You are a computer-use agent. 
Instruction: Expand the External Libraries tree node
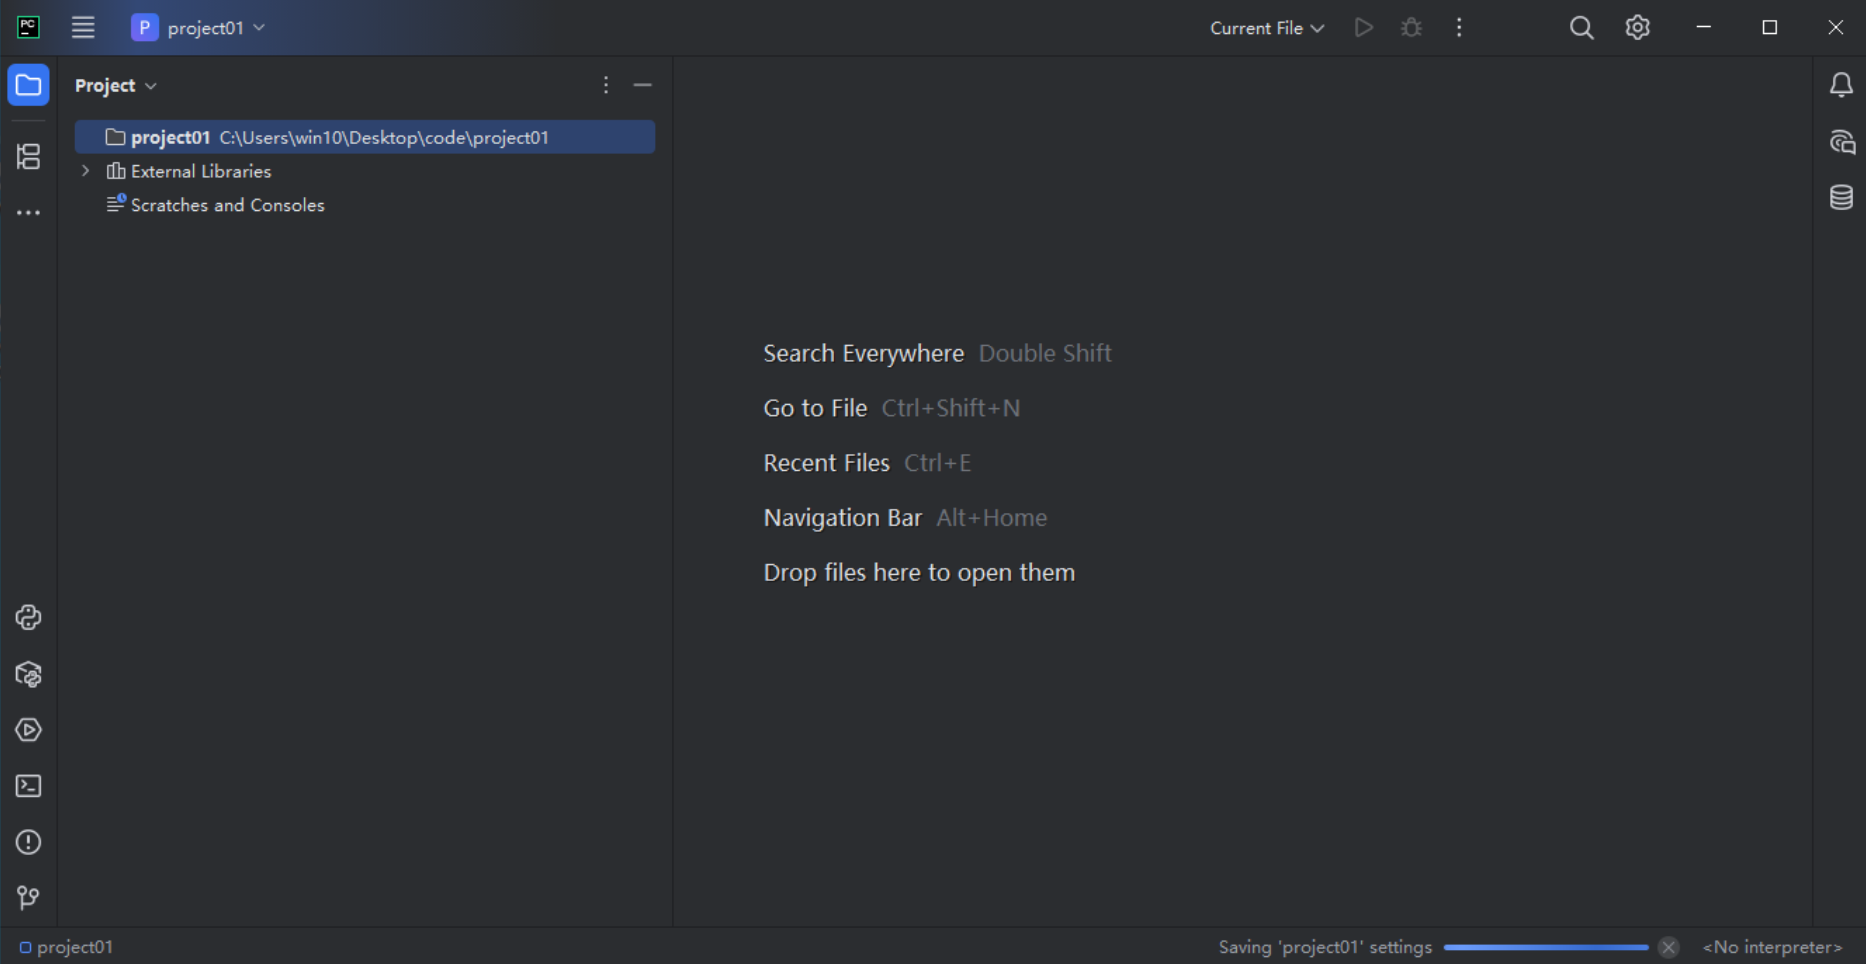tap(86, 171)
